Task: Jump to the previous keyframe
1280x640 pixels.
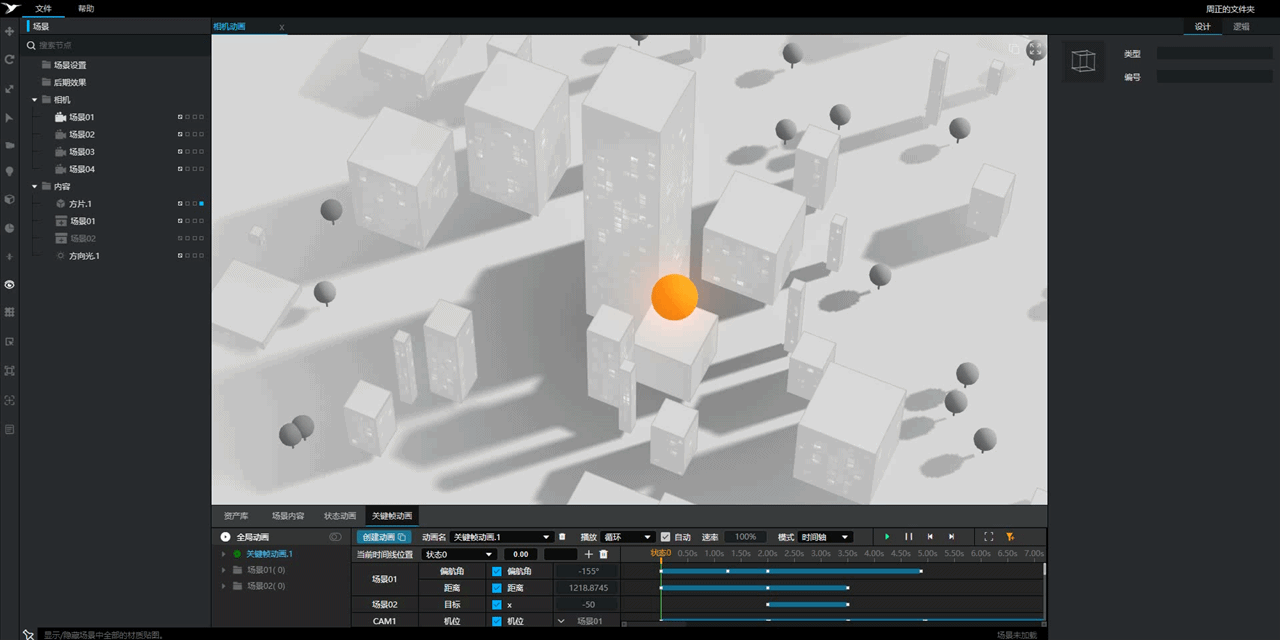Action: coord(930,537)
